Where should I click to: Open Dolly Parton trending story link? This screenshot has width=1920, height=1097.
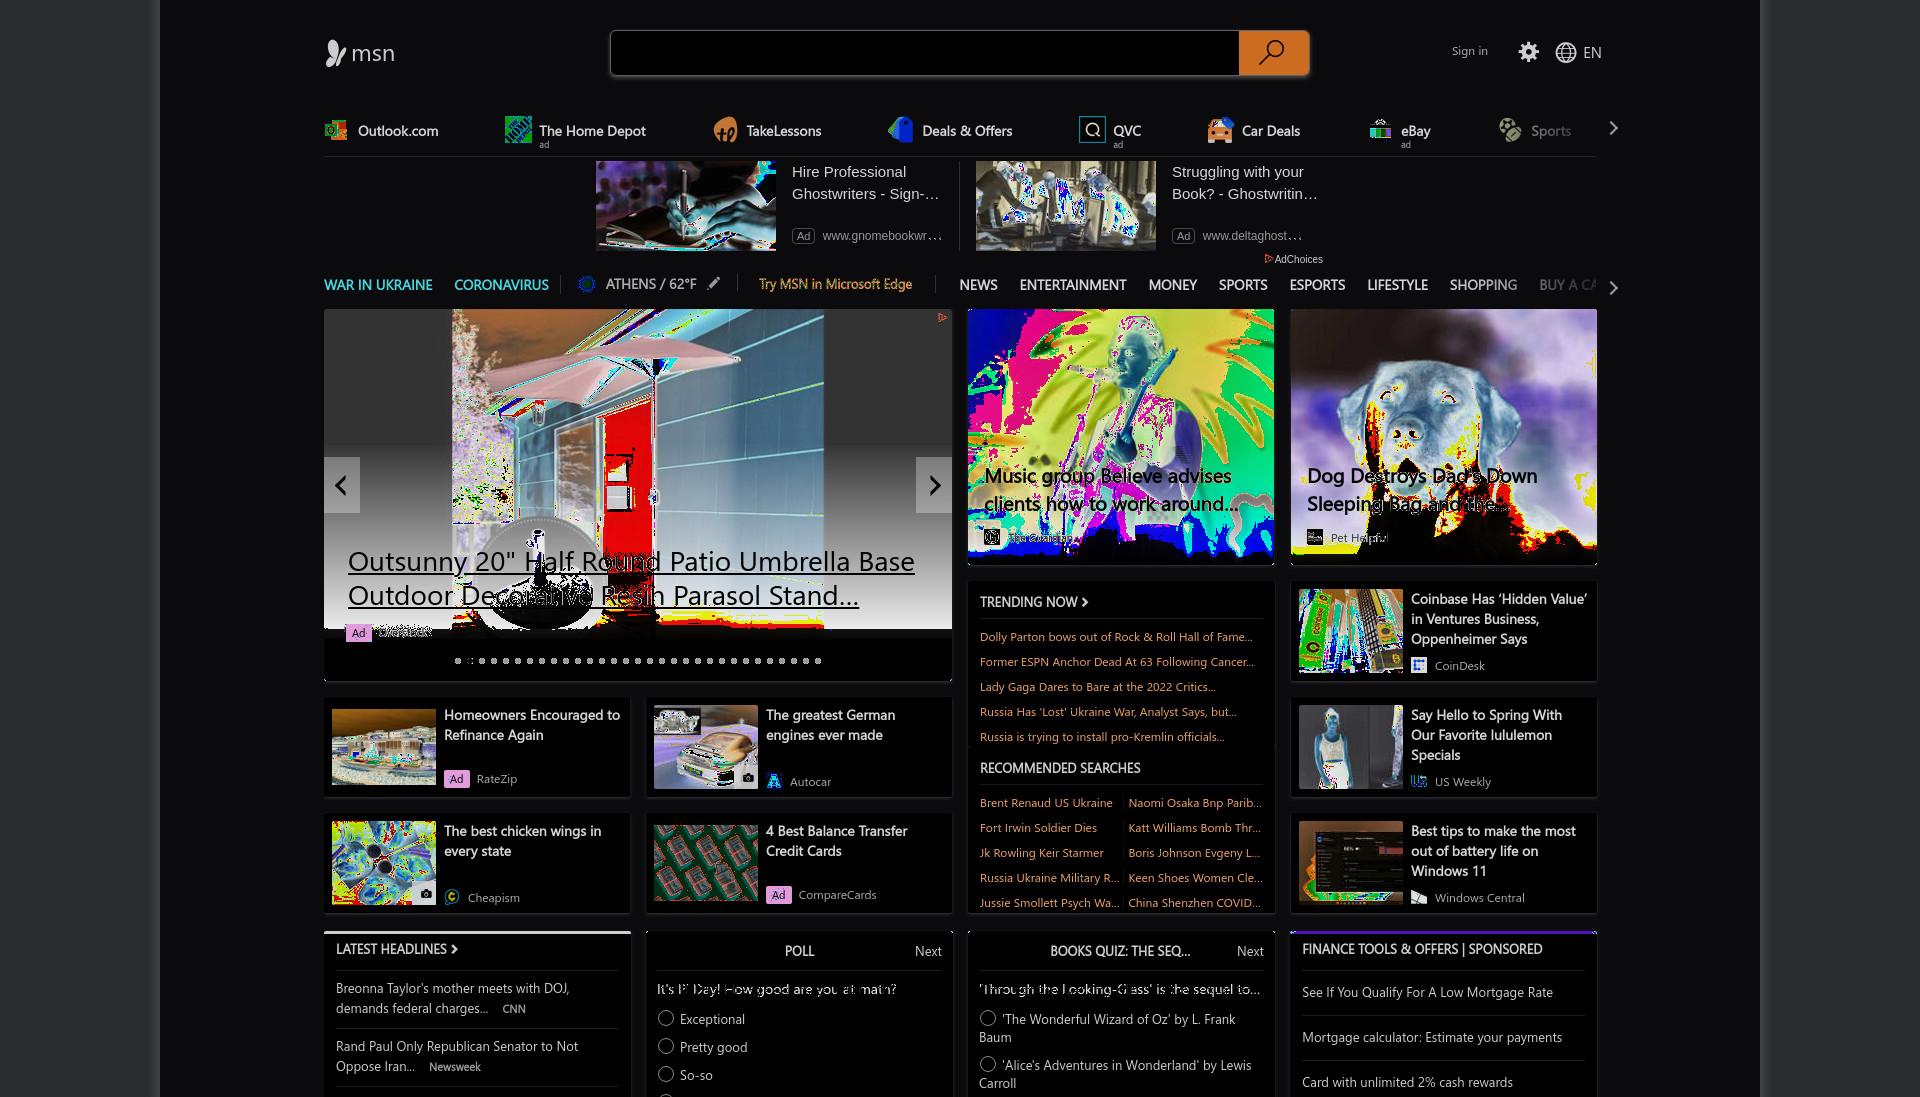click(x=1116, y=637)
